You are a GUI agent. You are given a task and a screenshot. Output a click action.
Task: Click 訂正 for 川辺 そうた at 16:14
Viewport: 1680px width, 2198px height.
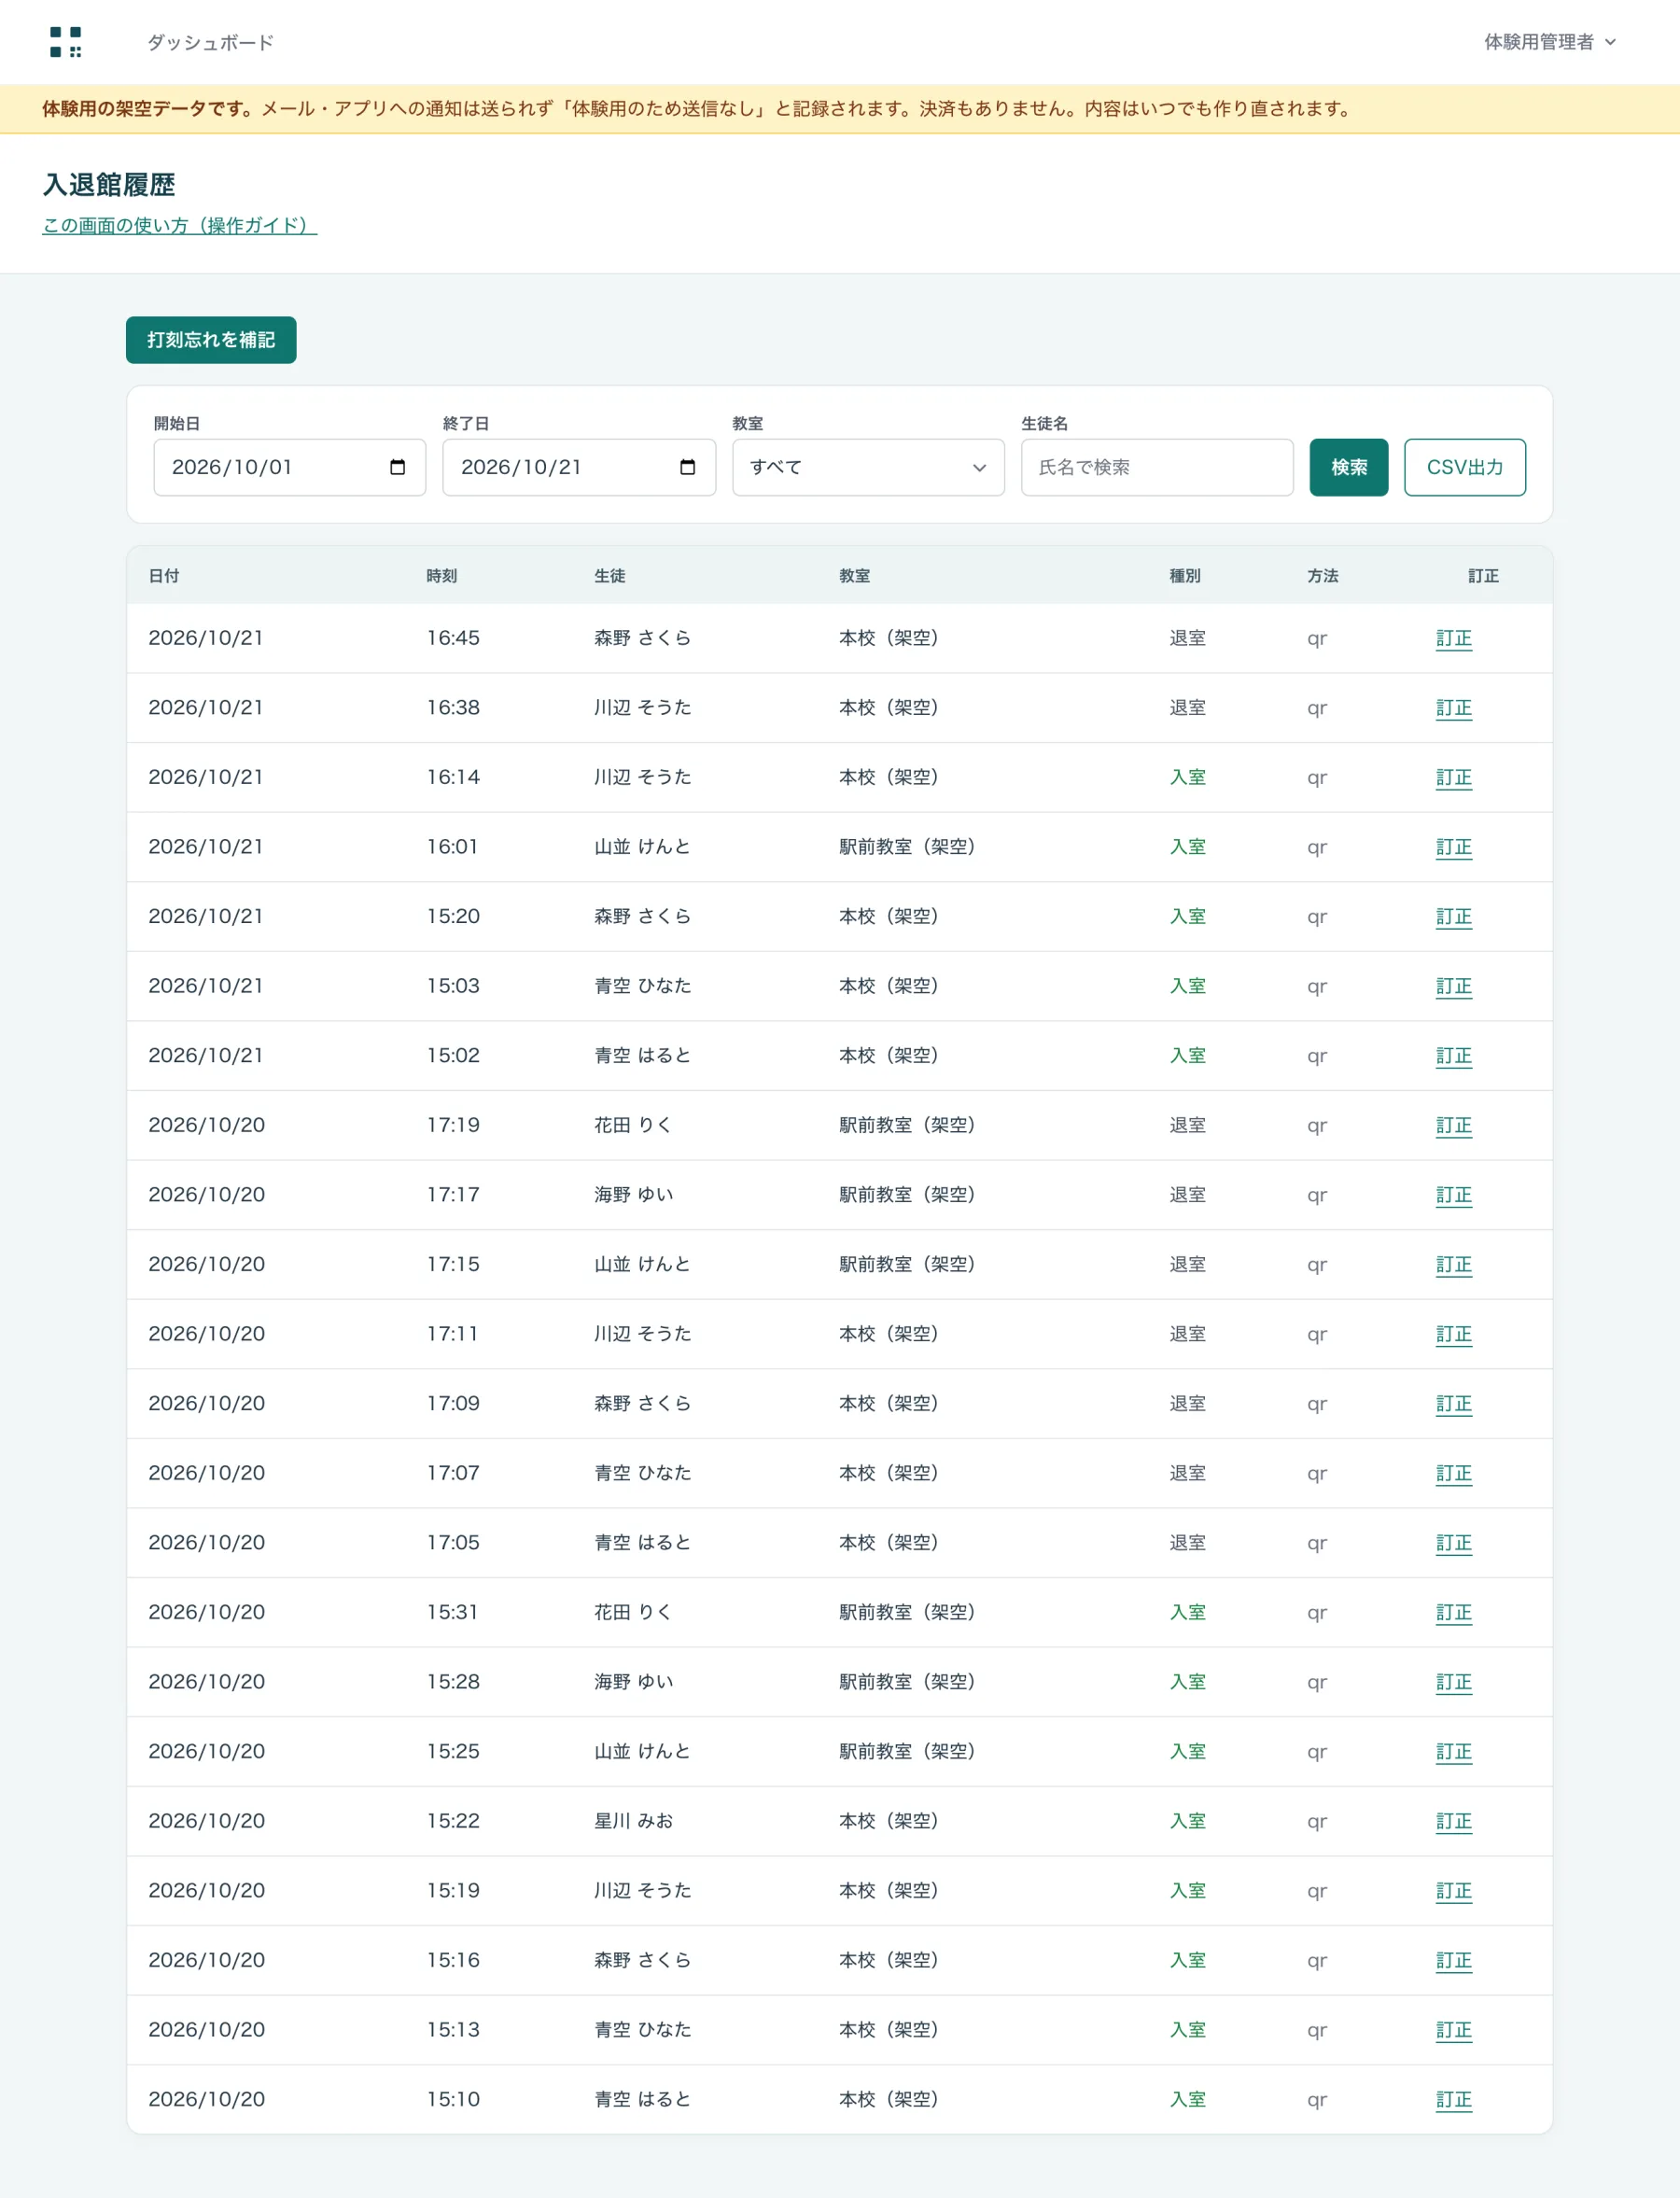pos(1454,777)
